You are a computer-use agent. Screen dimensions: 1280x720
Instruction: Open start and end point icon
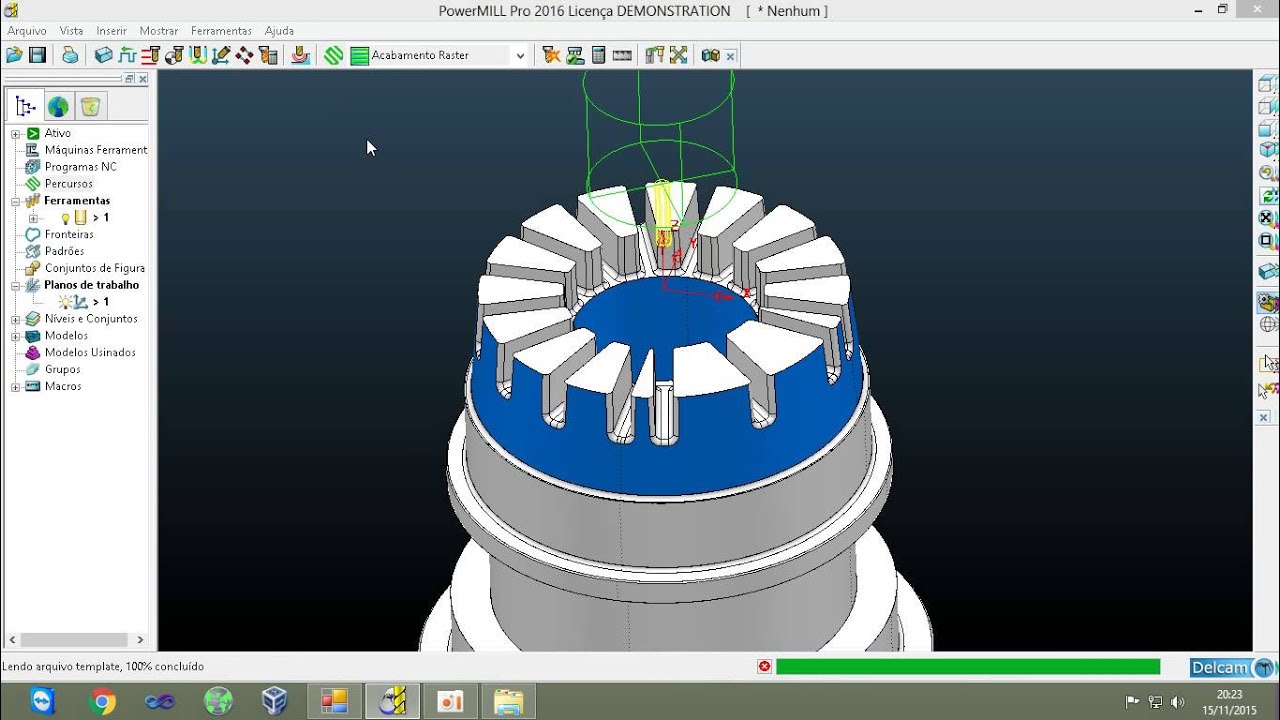[x=174, y=55]
